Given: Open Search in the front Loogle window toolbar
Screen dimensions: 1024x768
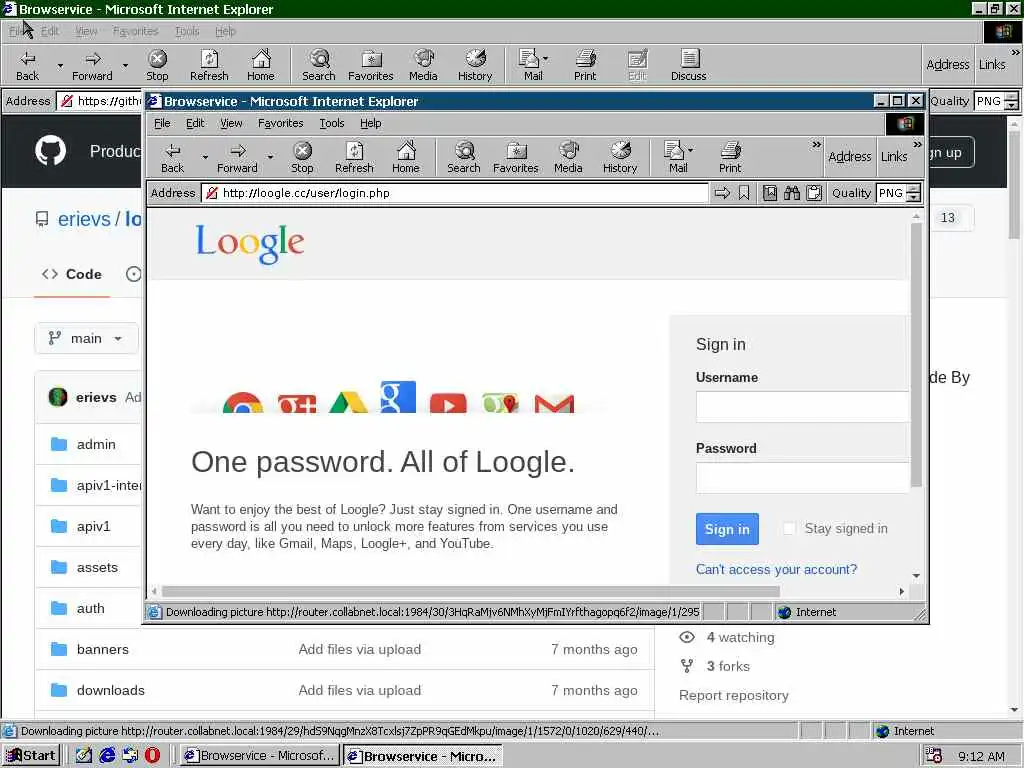Looking at the screenshot, I should tap(464, 157).
